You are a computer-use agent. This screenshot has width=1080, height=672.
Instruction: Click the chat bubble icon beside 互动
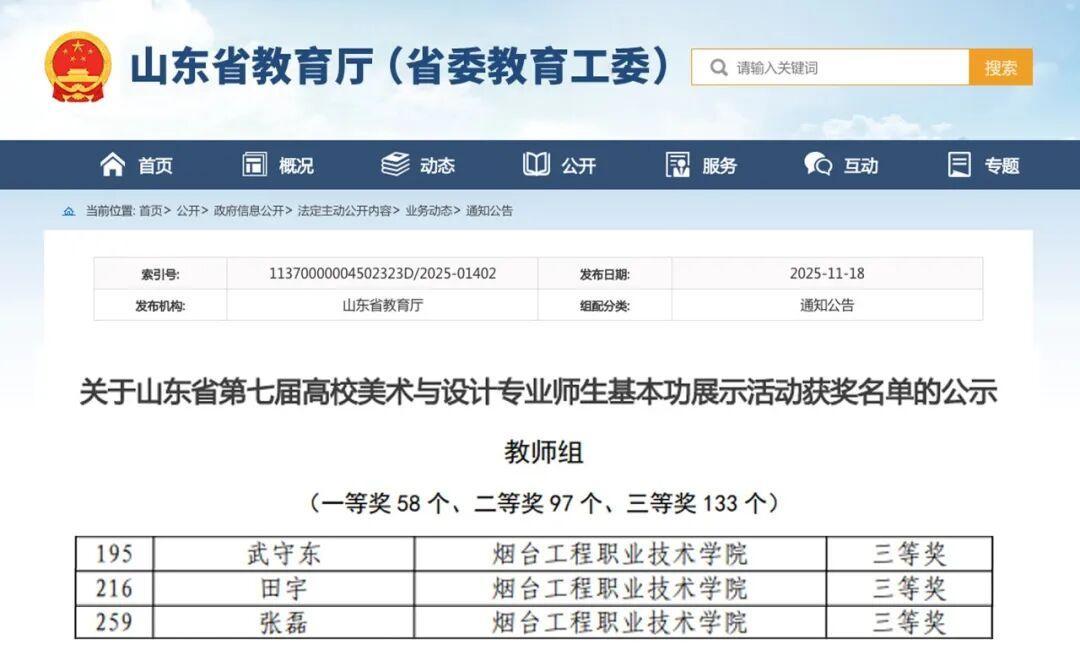(x=818, y=165)
